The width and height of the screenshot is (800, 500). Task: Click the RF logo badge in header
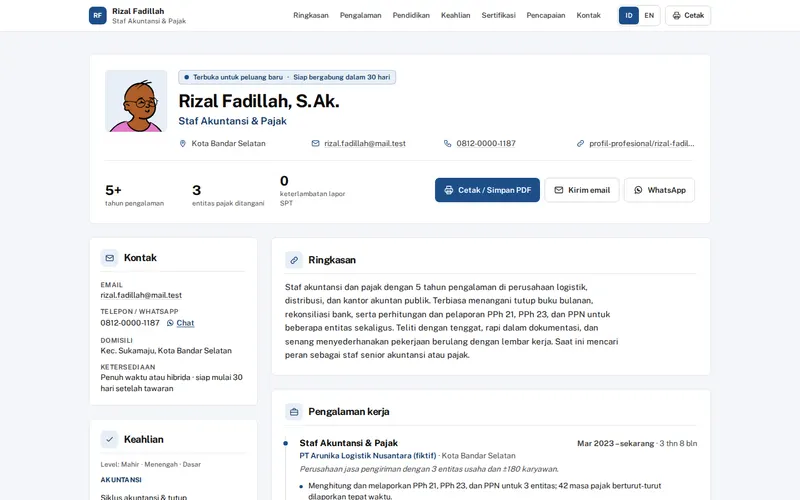pyautogui.click(x=97, y=15)
